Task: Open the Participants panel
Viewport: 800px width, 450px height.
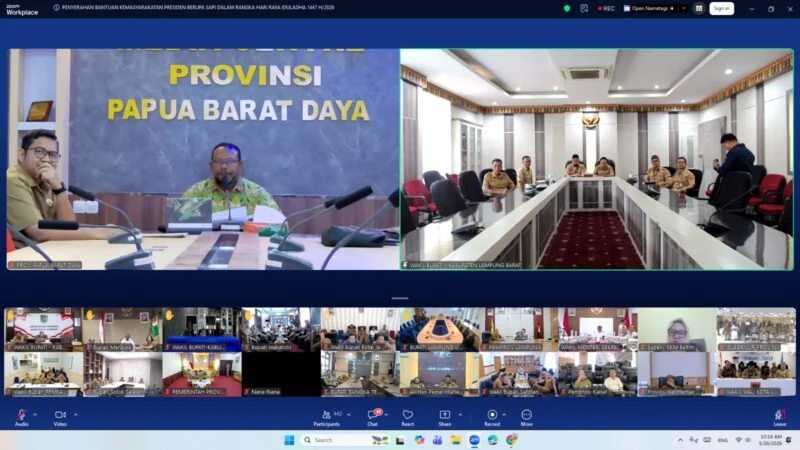Action: [327, 417]
